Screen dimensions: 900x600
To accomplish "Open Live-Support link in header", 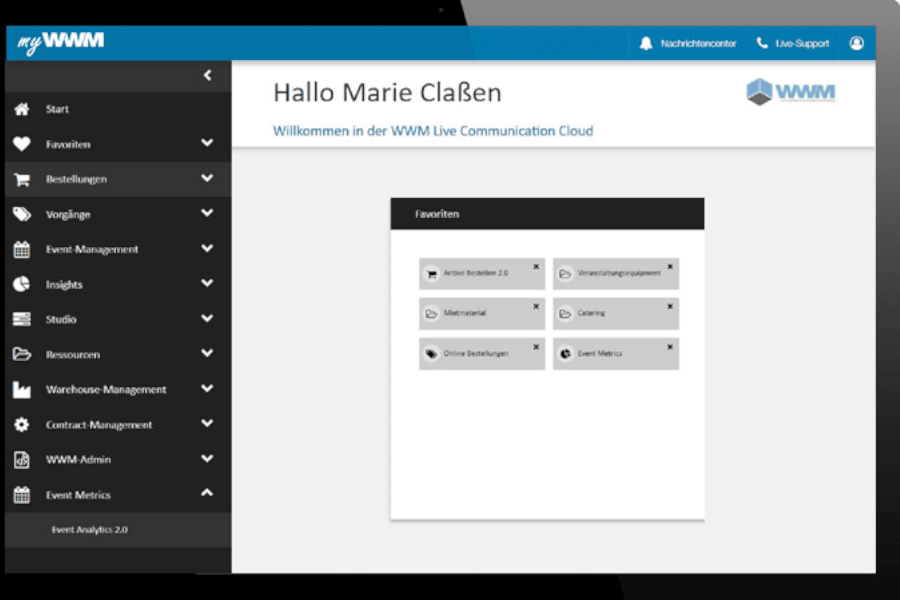I will point(802,44).
